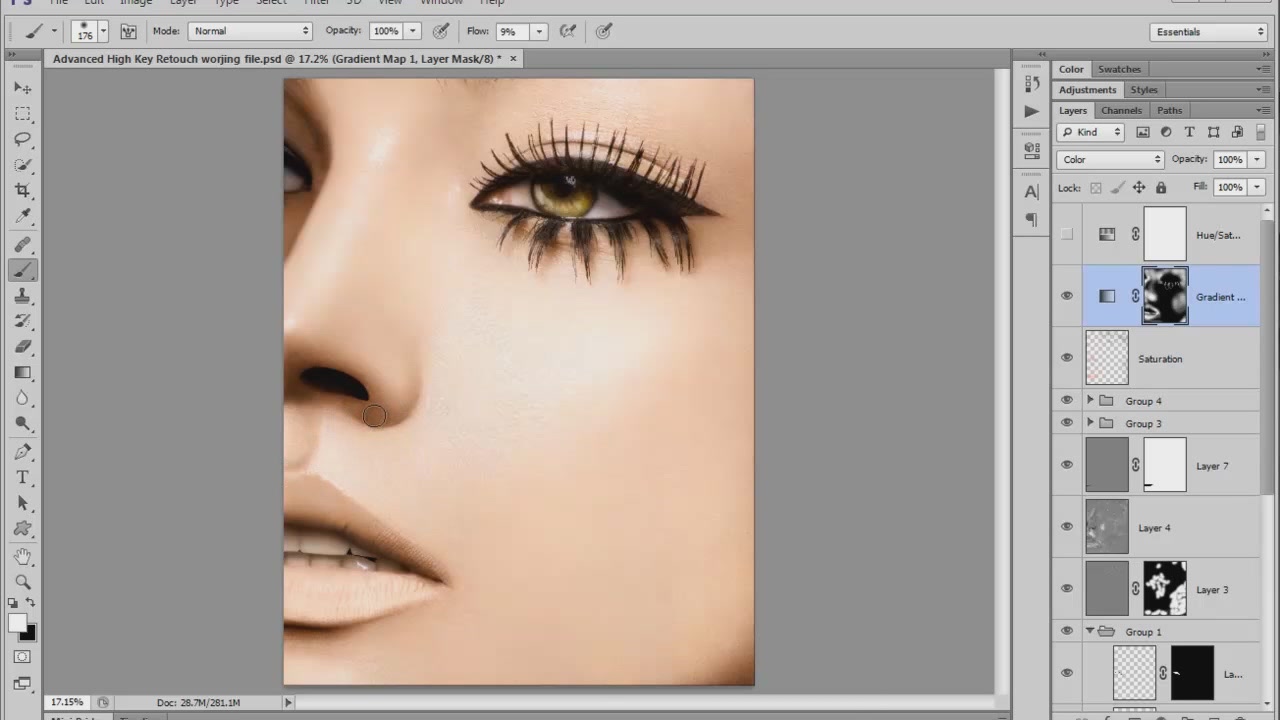Click the foreground color swatch
This screenshot has height=720, width=1280.
coord(17,623)
